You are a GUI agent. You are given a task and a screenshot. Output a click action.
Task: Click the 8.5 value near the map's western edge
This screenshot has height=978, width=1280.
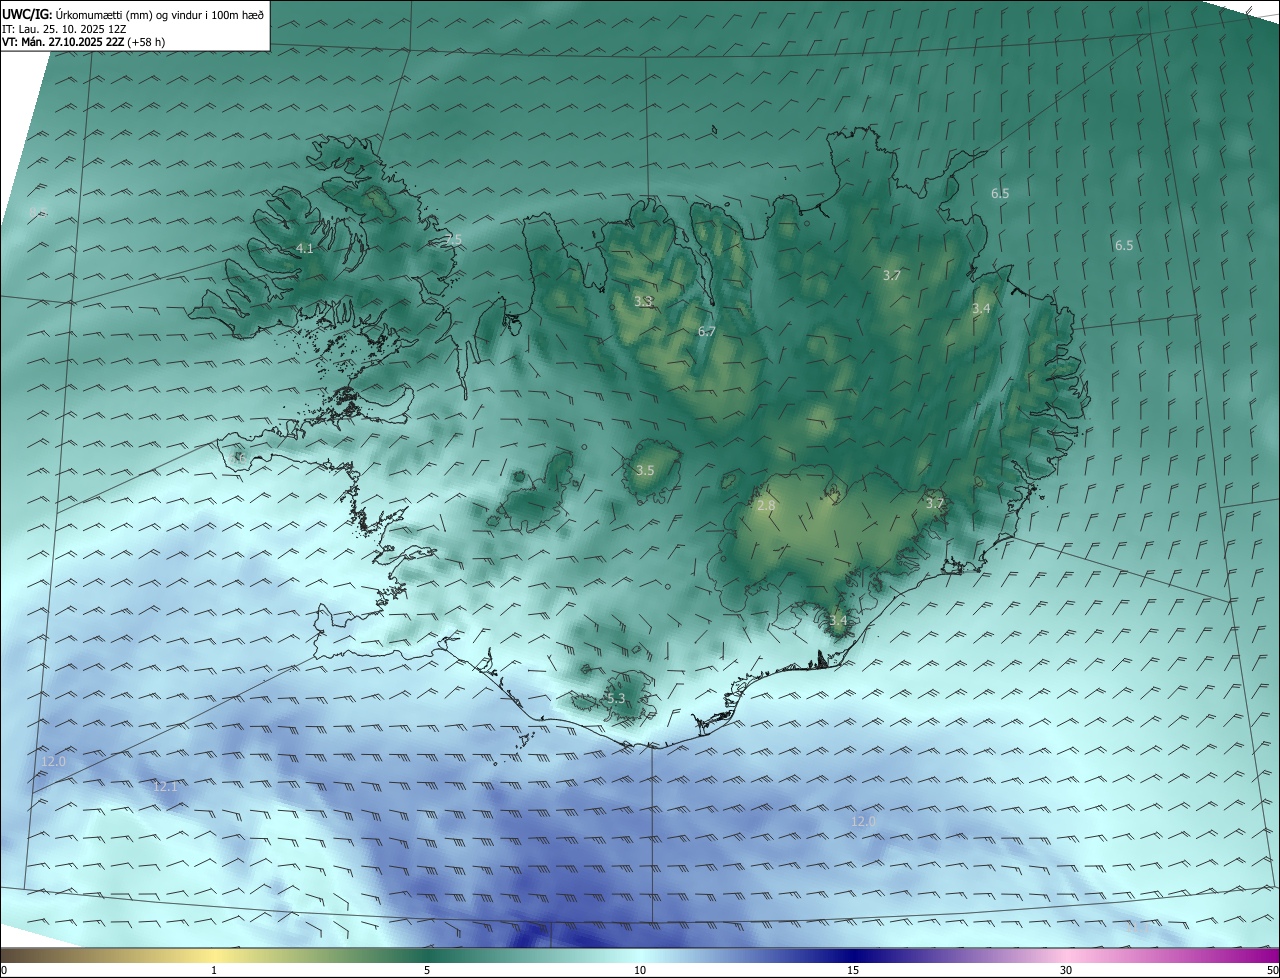tap(38, 212)
